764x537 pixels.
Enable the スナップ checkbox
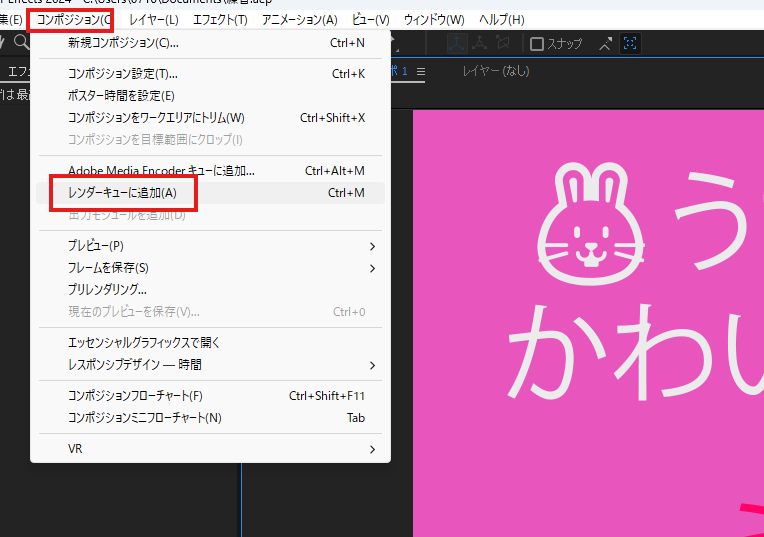point(537,44)
